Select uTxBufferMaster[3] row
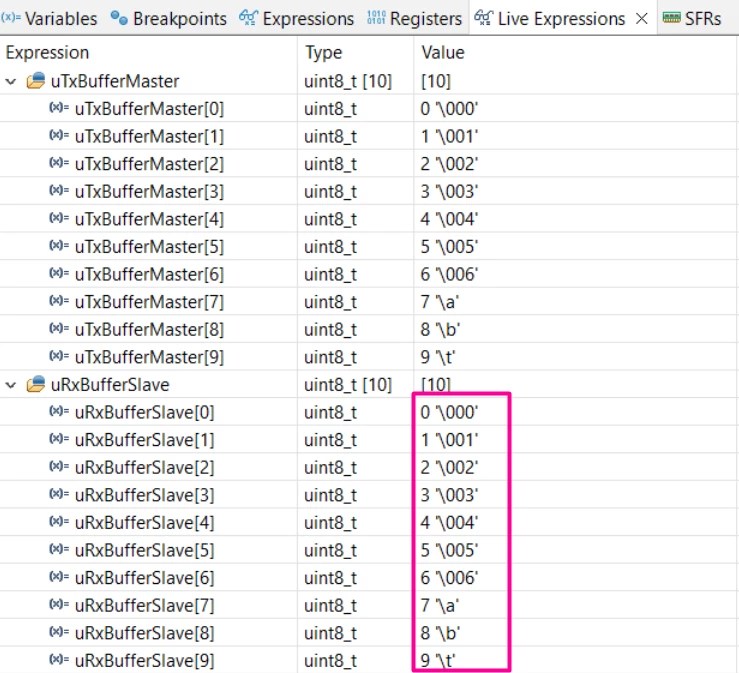The height and width of the screenshot is (673, 739). click(370, 191)
